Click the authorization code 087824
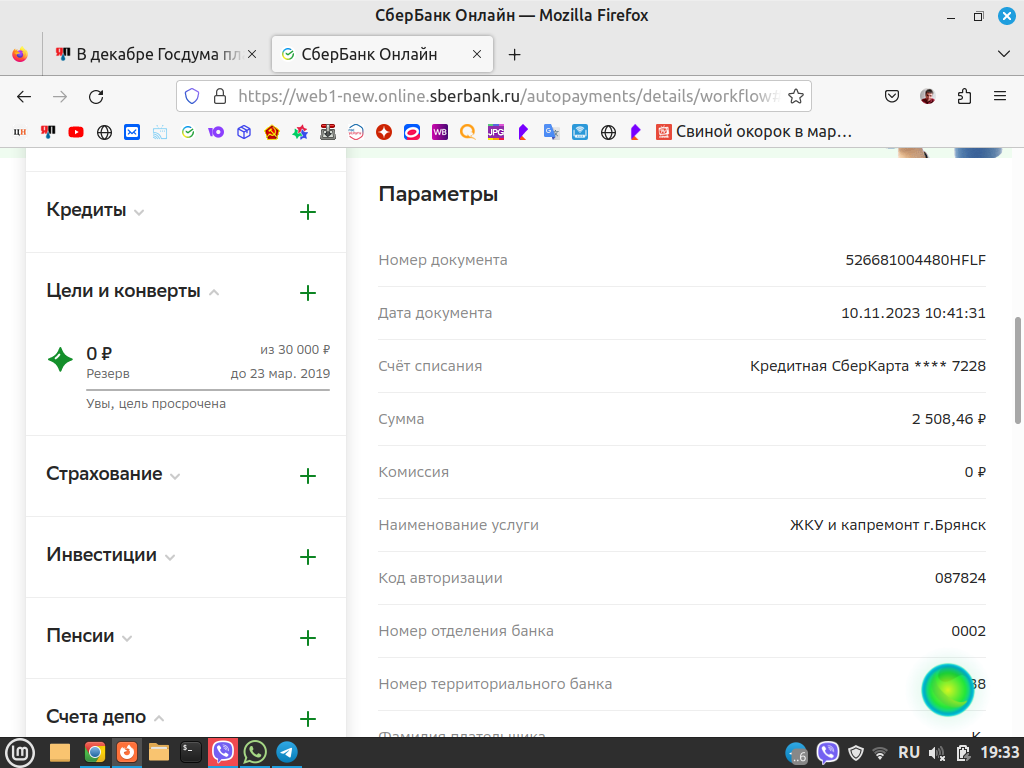The height and width of the screenshot is (768, 1024). click(x=960, y=578)
